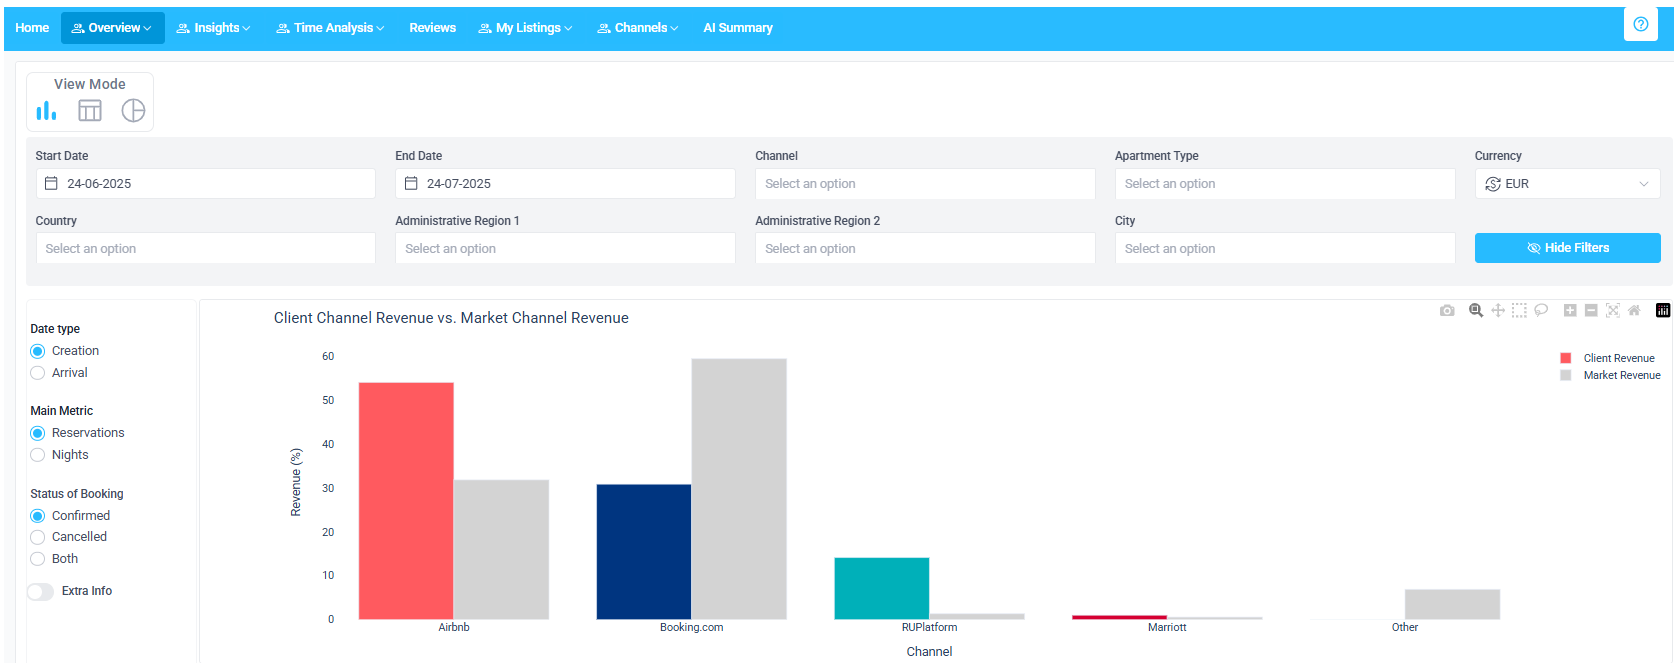Open the Country select dropdown
This screenshot has width=1674, height=663.
point(205,249)
